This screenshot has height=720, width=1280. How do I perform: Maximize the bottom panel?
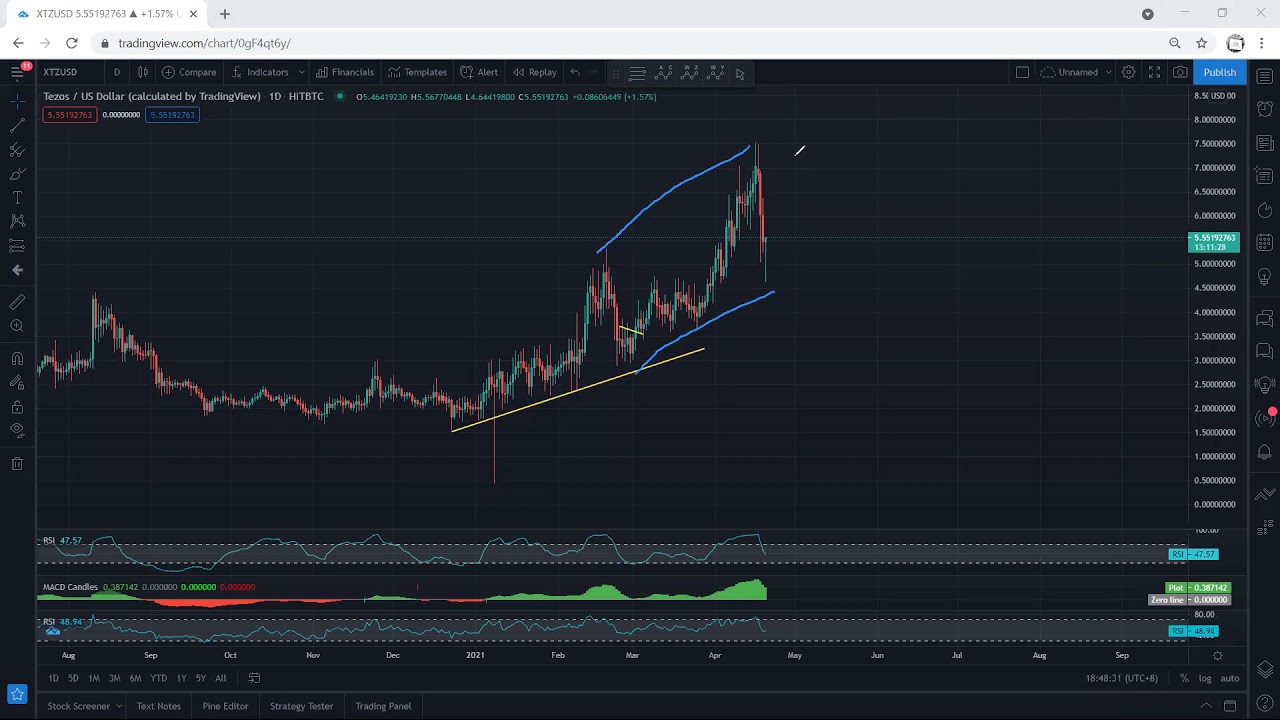pyautogui.click(x=1230, y=706)
